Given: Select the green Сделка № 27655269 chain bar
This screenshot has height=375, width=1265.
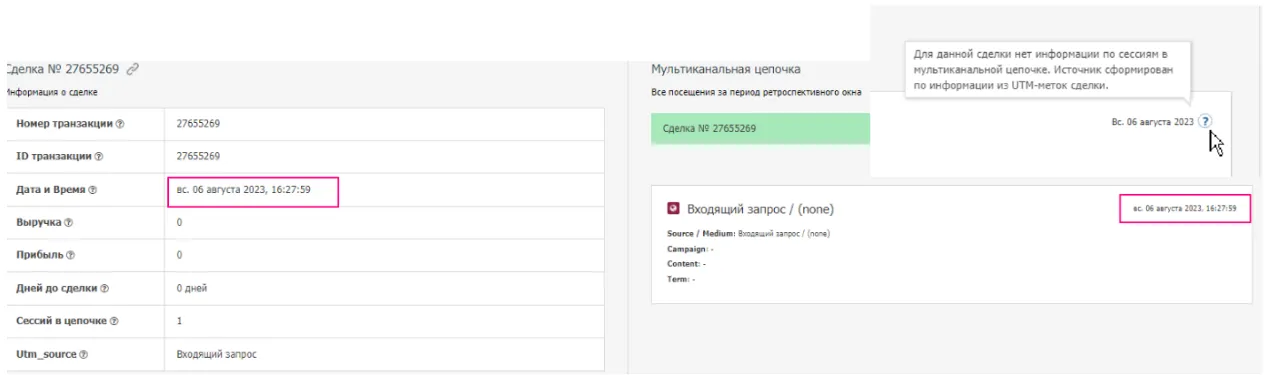Looking at the screenshot, I should click(x=760, y=129).
